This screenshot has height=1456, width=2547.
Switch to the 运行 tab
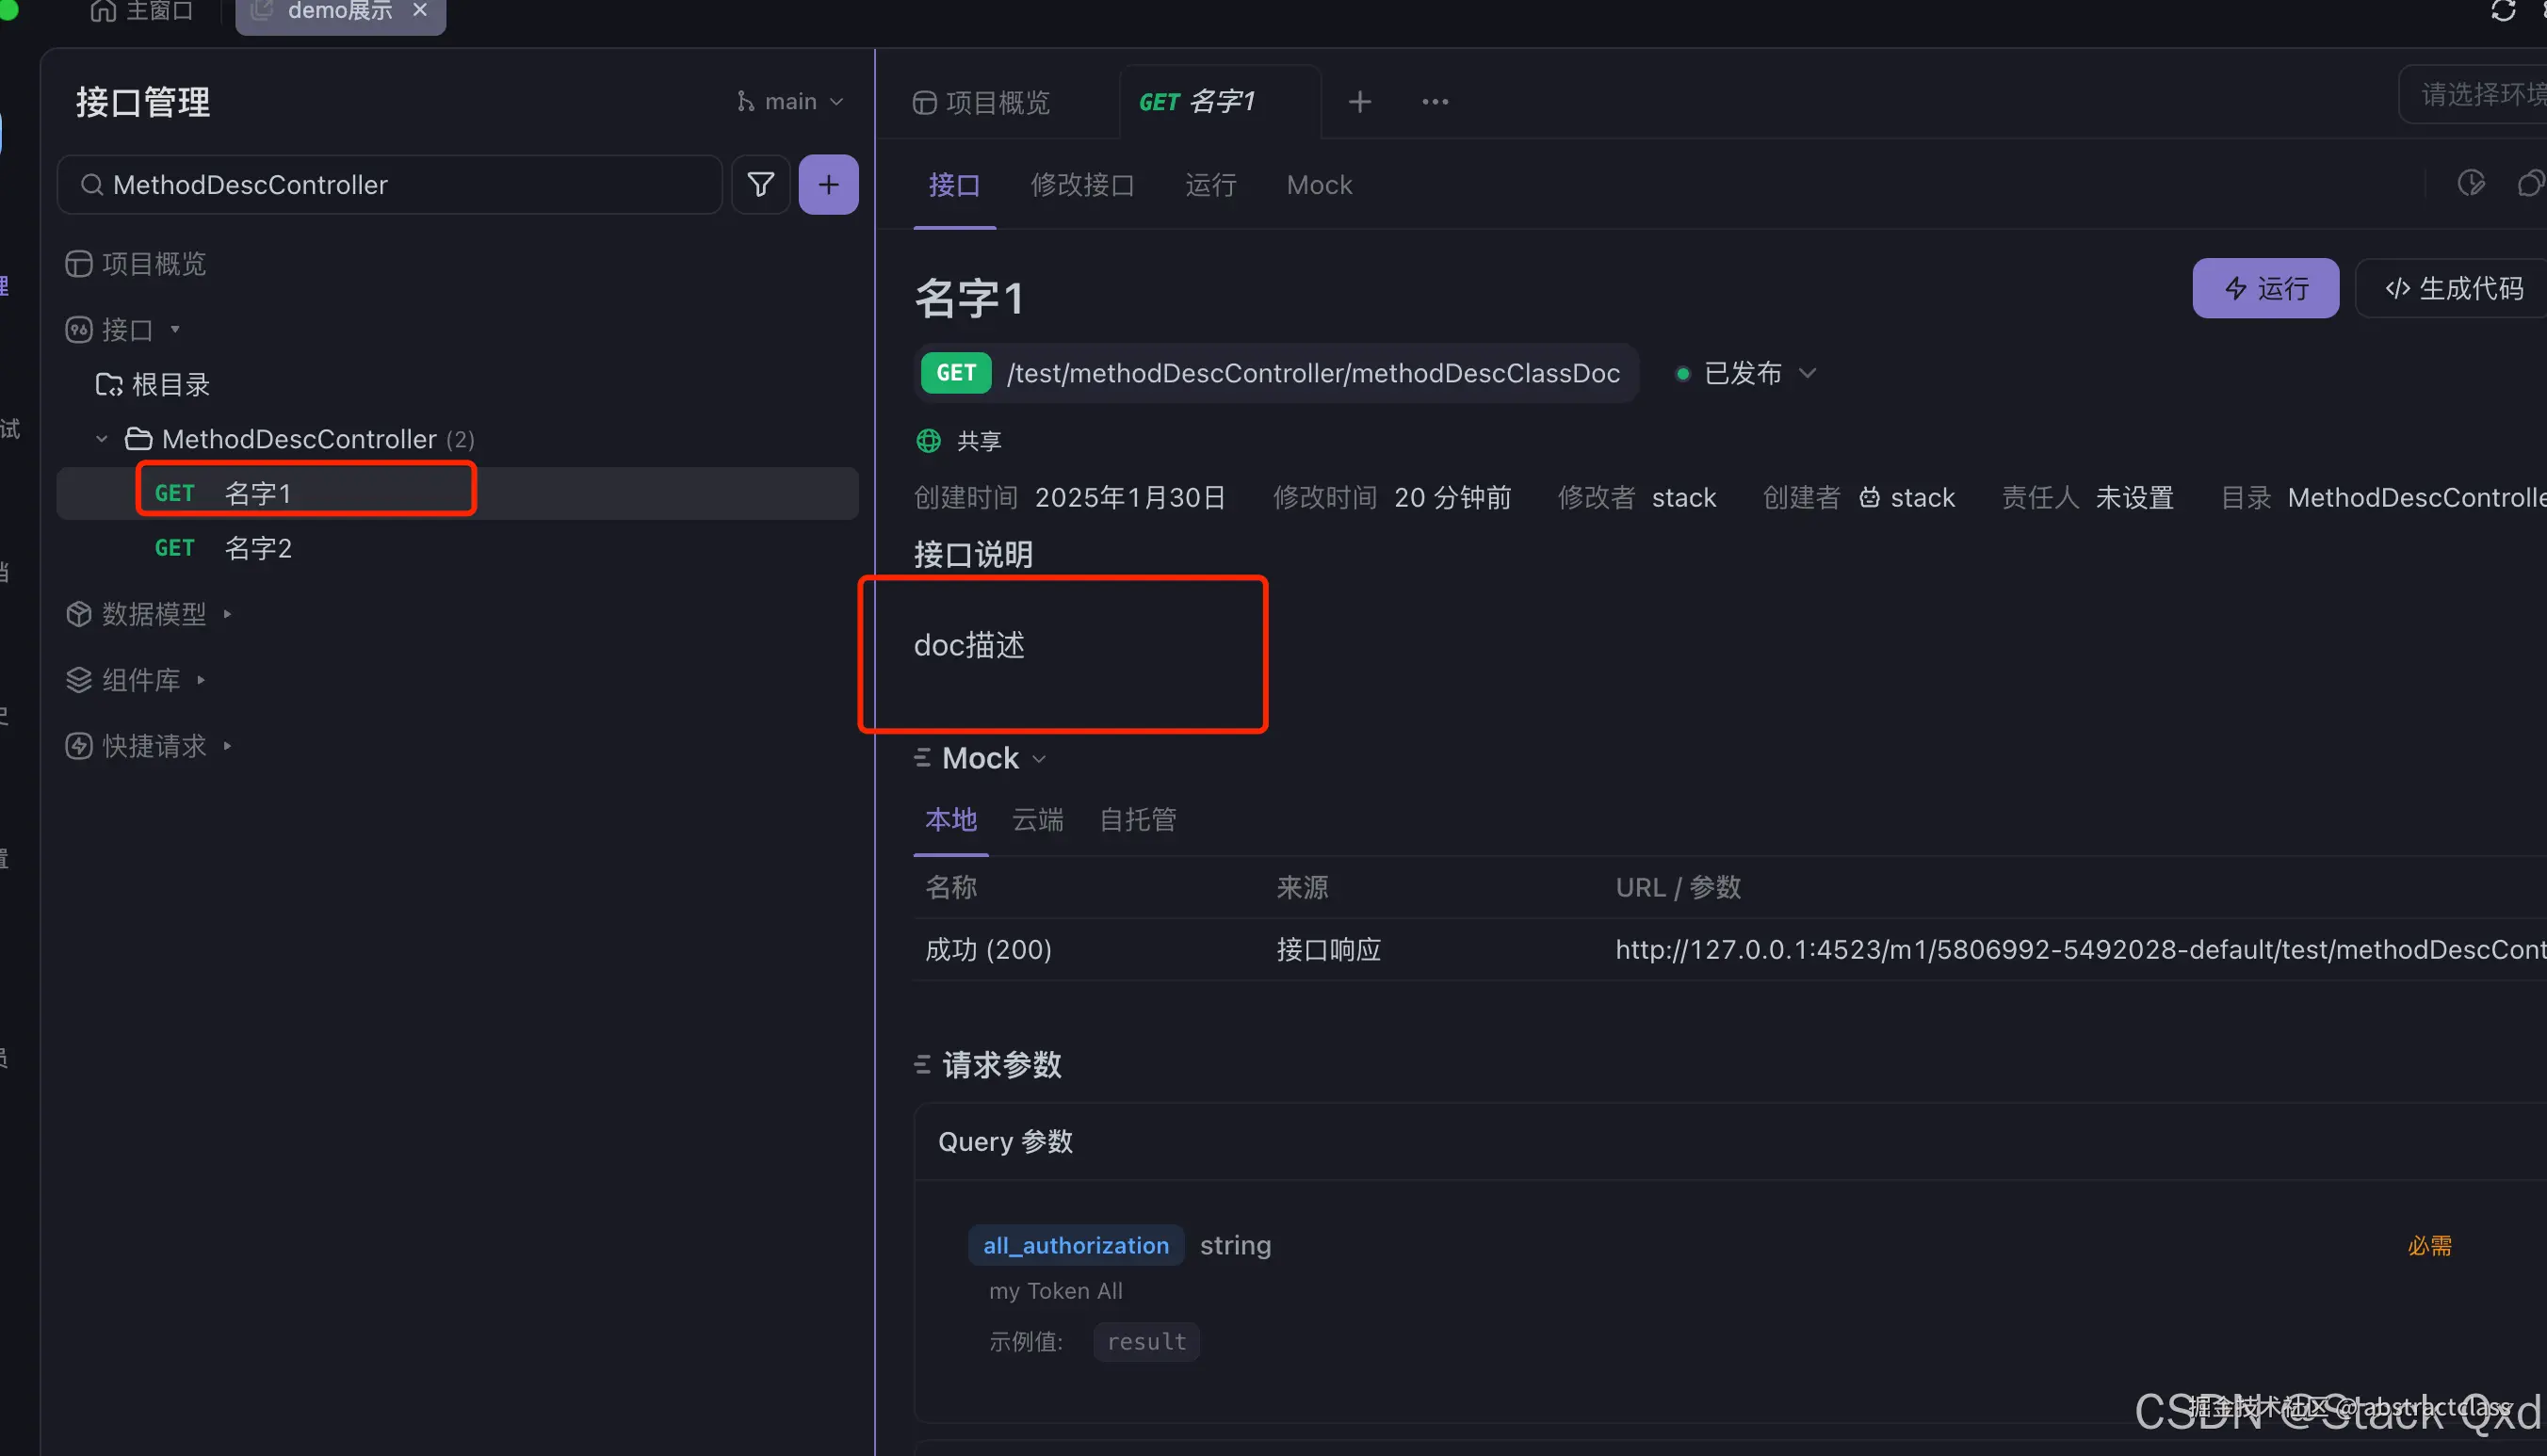pyautogui.click(x=1210, y=185)
